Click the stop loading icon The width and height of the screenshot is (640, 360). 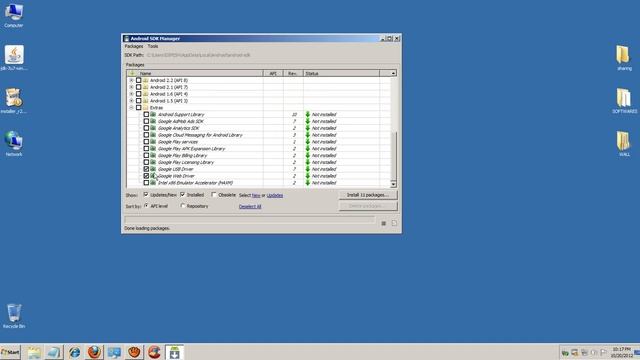tap(384, 223)
